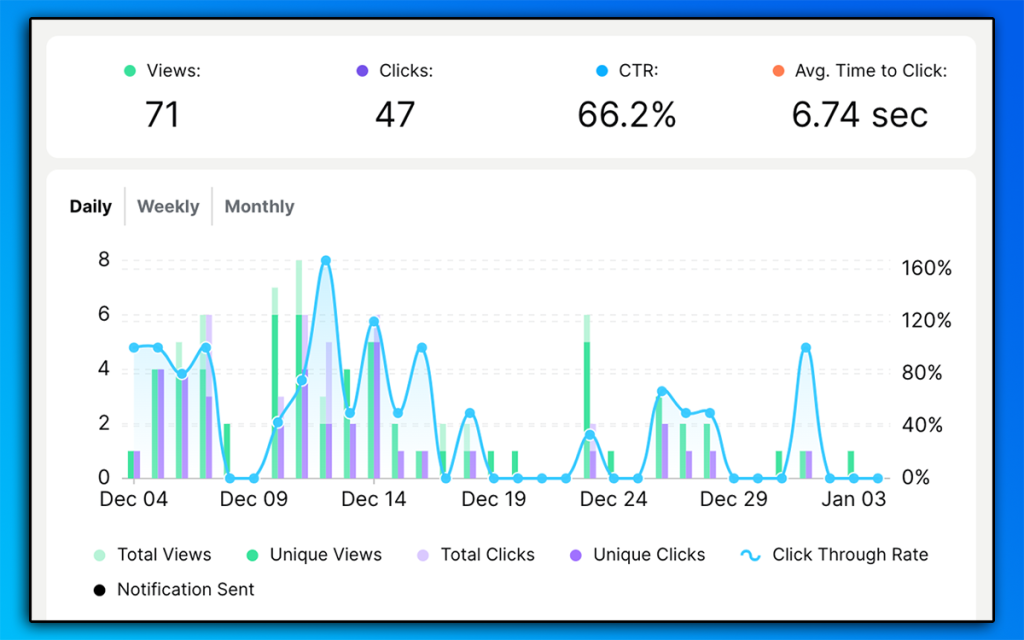The image size is (1024, 640).
Task: Hide the Total Views series label
Action: tap(164, 555)
